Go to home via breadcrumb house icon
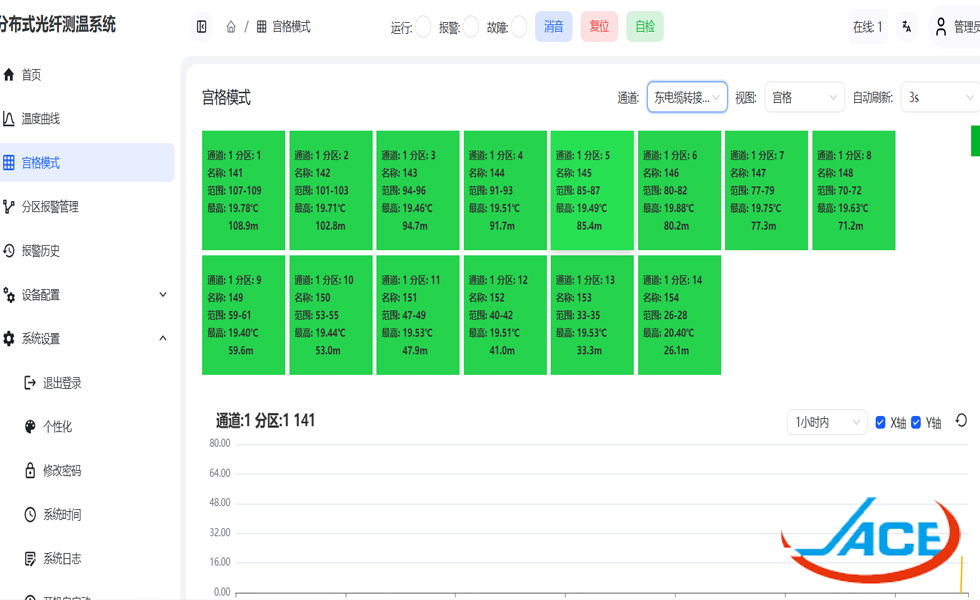Screen dimensions: 980x600 [231, 27]
